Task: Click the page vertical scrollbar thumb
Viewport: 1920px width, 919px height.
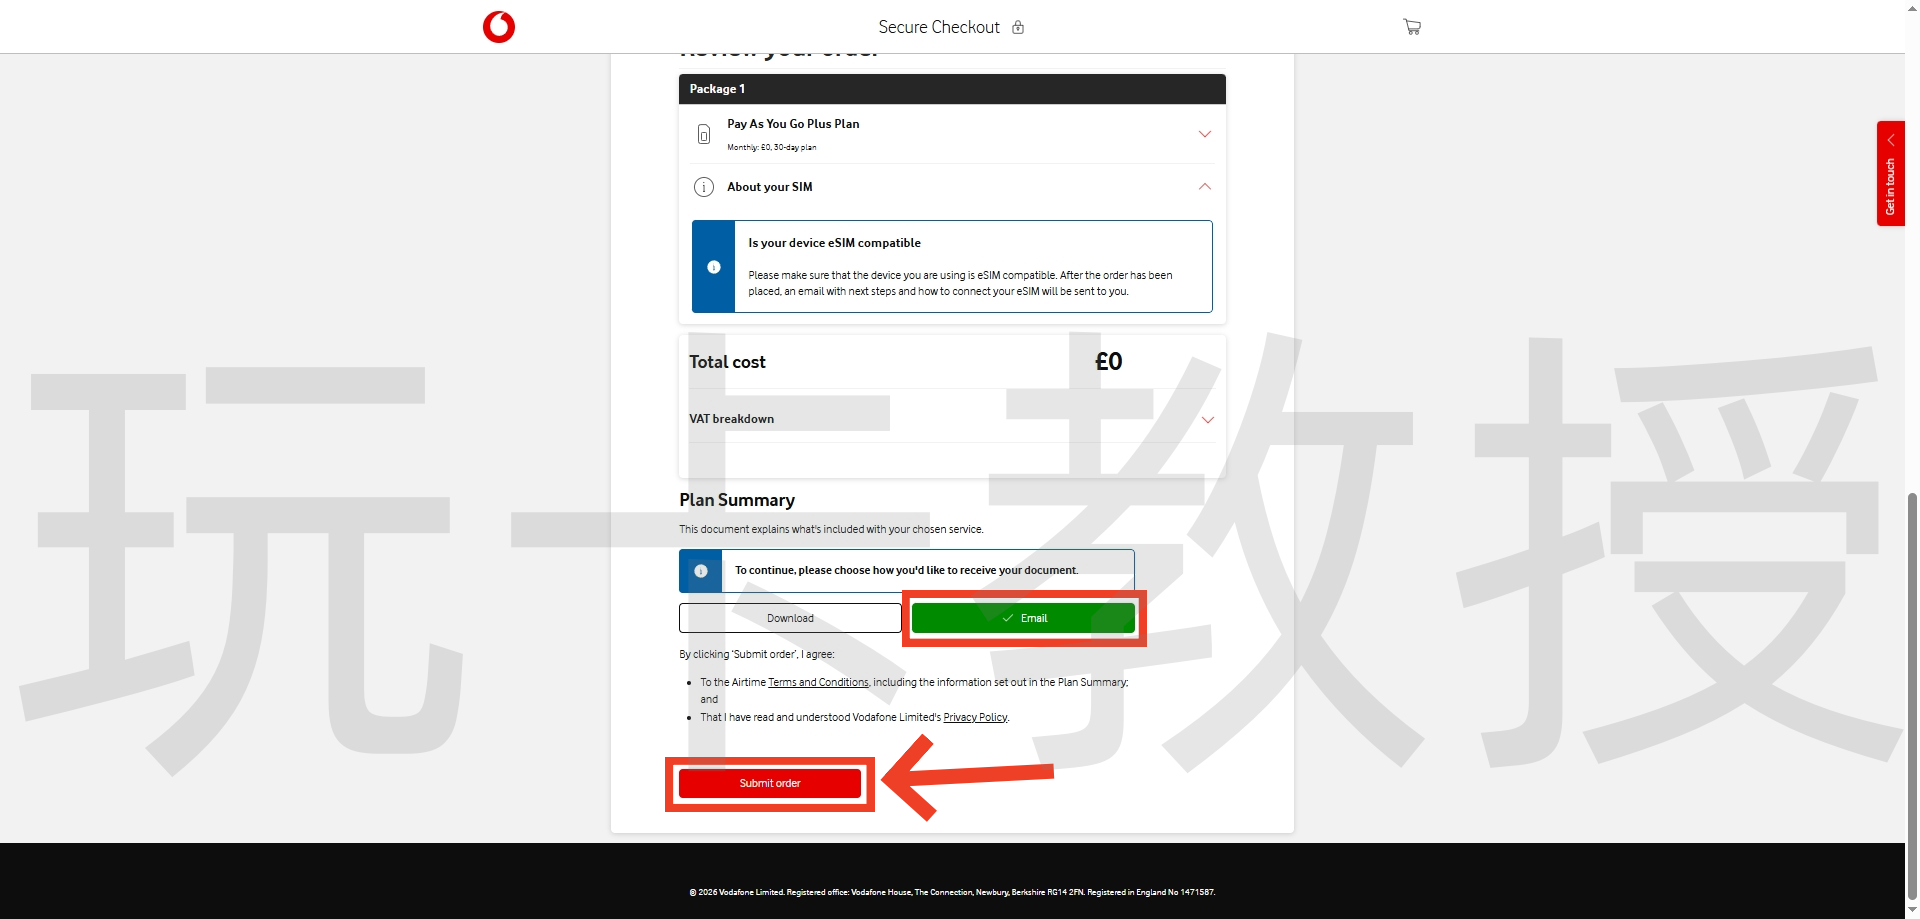Action: click(x=1912, y=695)
